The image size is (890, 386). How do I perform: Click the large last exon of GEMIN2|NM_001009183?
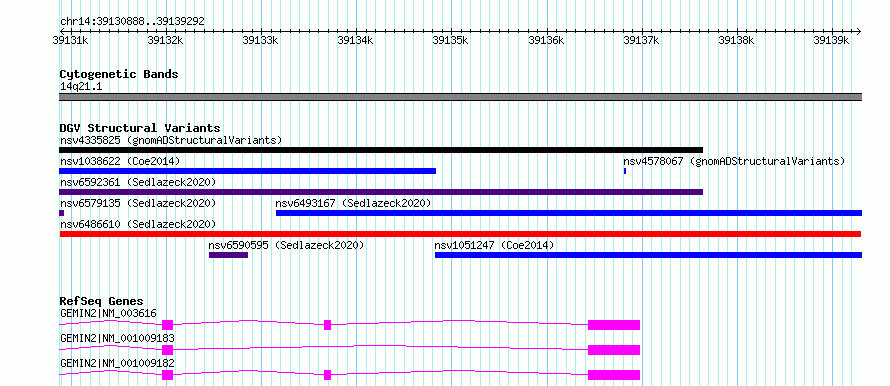(614, 350)
